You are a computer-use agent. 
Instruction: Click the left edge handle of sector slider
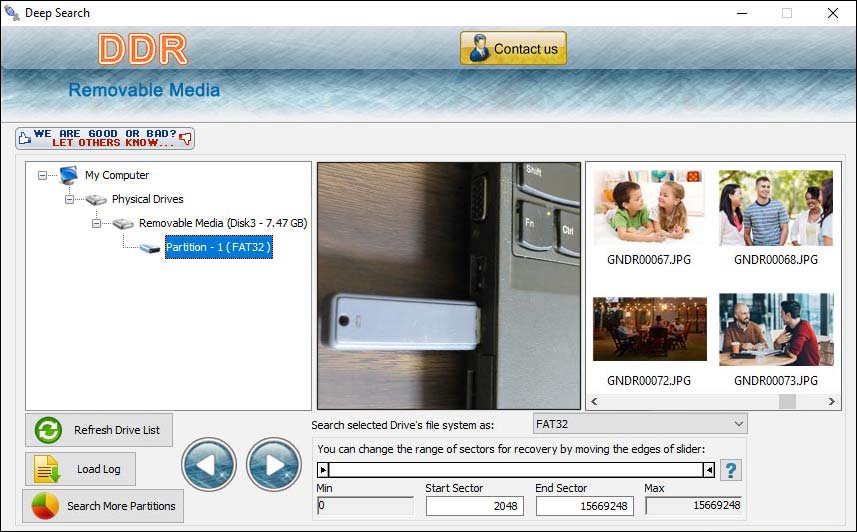click(323, 470)
